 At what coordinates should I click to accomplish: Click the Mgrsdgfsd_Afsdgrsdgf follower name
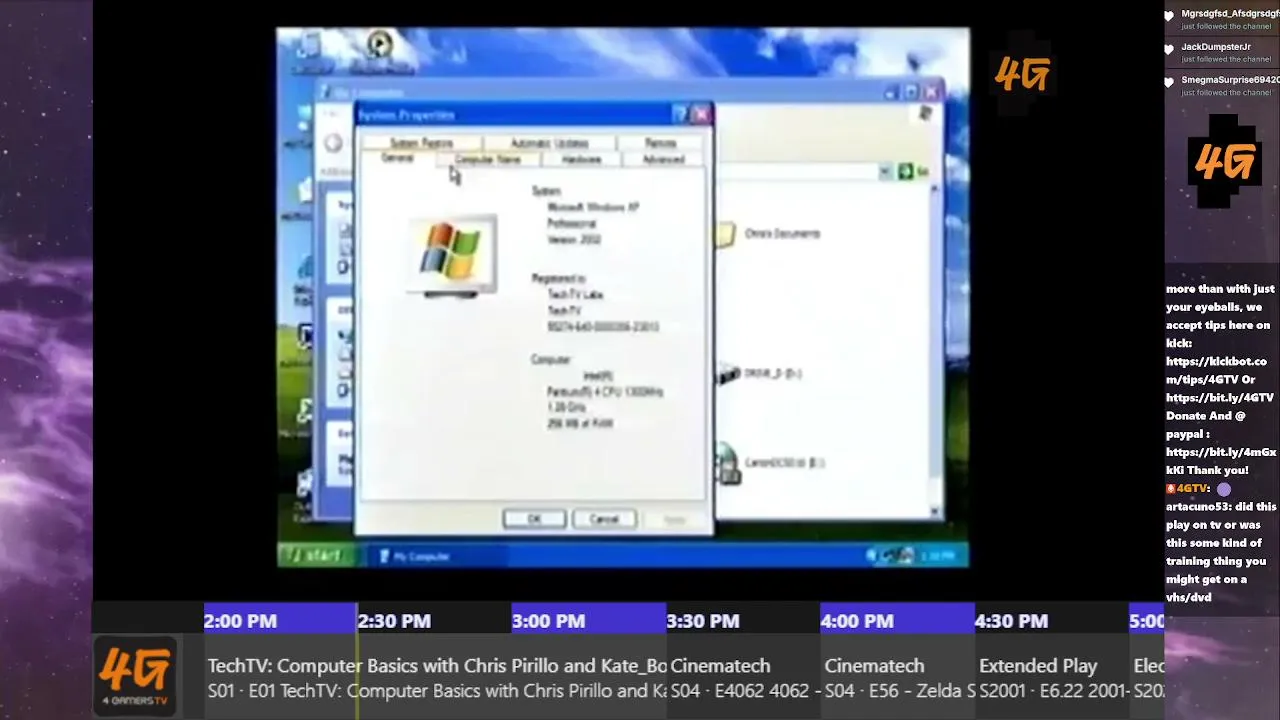pos(1230,14)
